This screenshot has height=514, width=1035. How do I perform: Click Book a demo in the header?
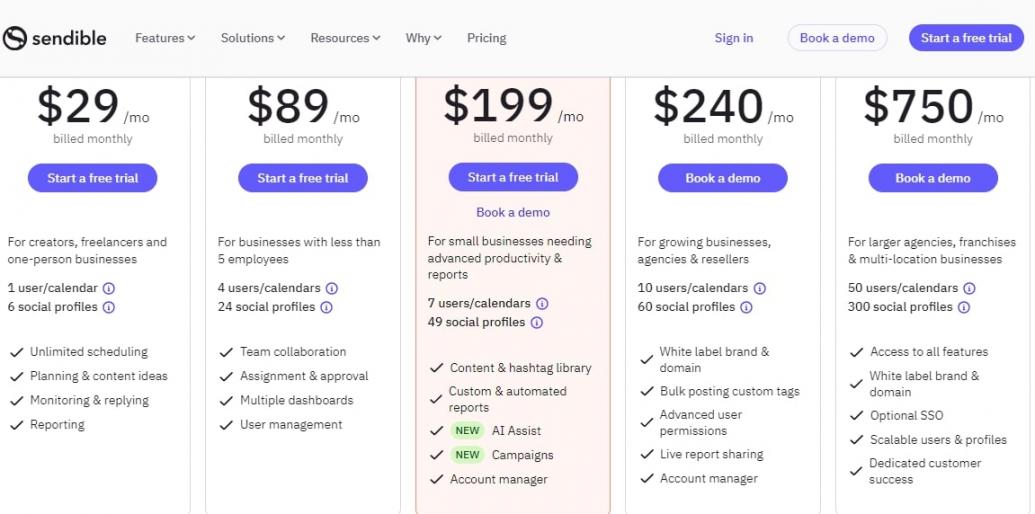[x=837, y=38]
